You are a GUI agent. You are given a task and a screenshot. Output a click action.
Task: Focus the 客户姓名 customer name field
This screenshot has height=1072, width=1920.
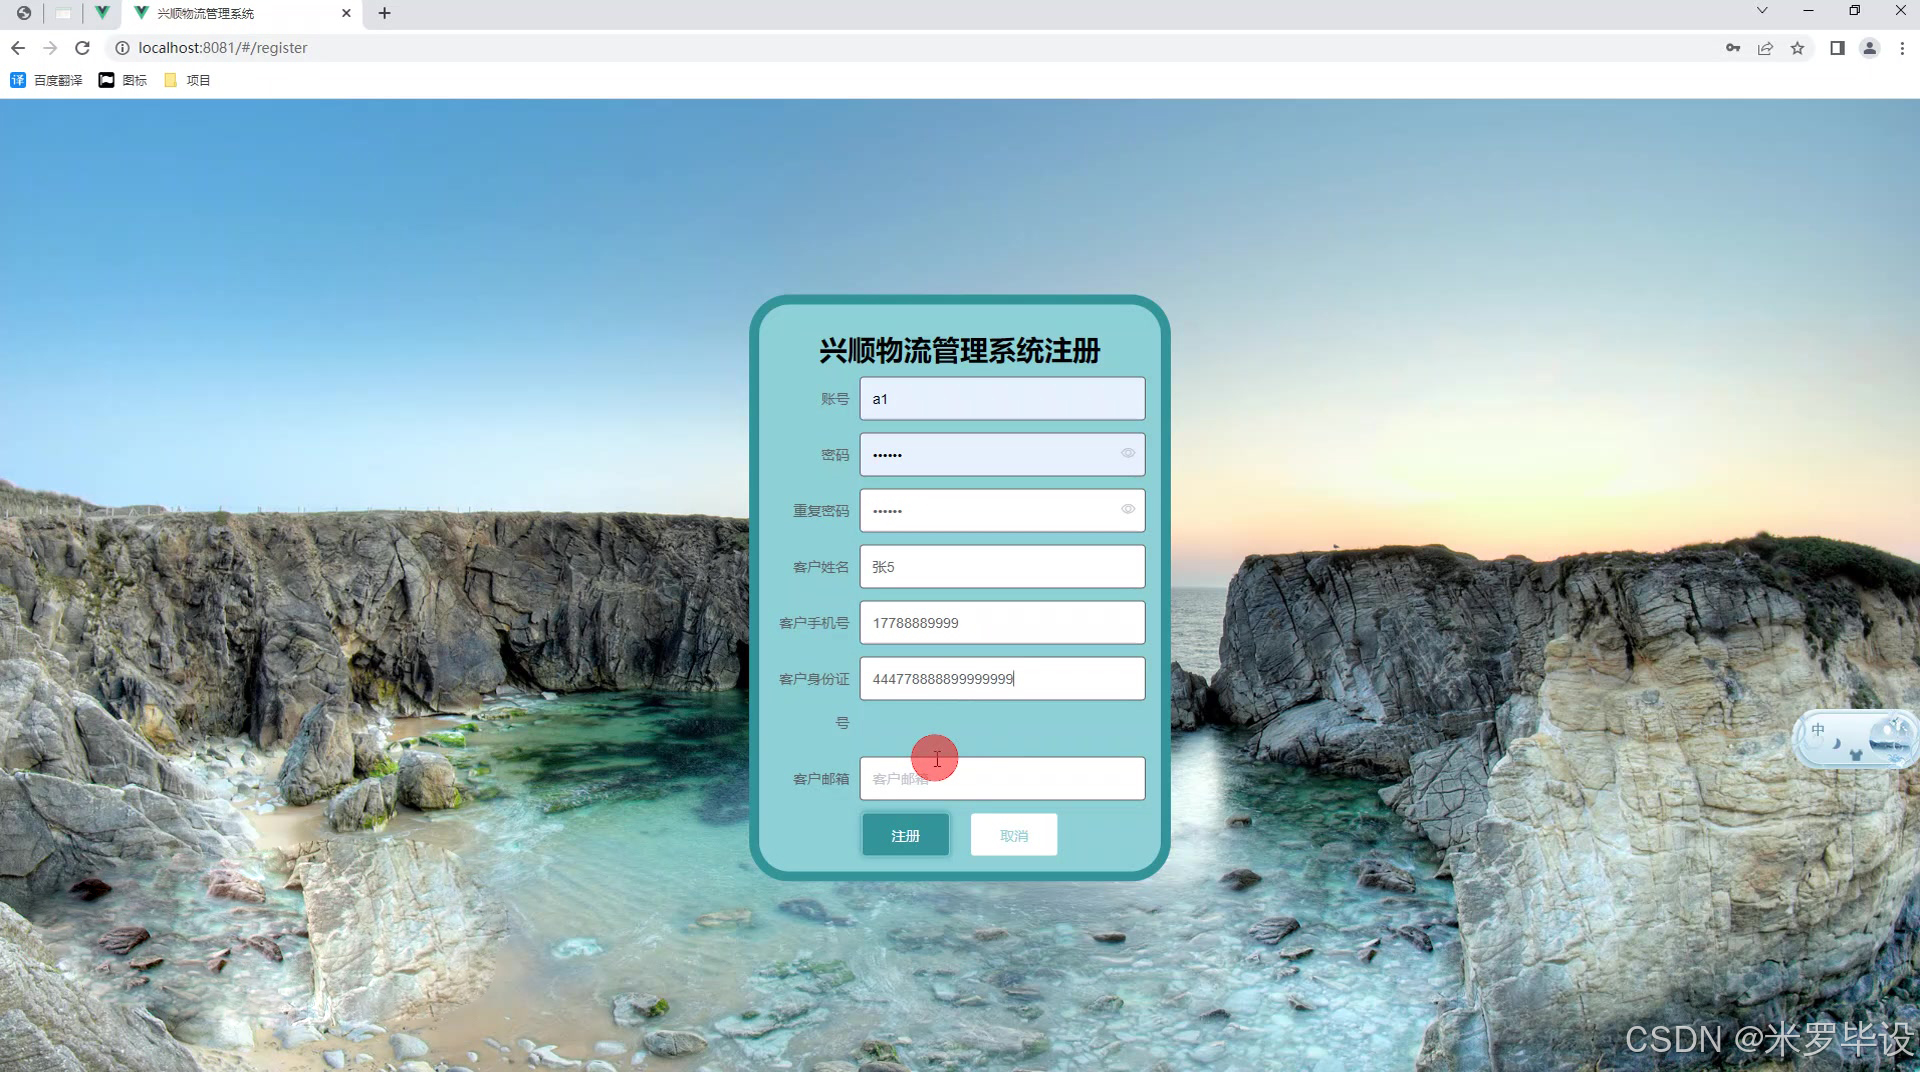(1002, 567)
